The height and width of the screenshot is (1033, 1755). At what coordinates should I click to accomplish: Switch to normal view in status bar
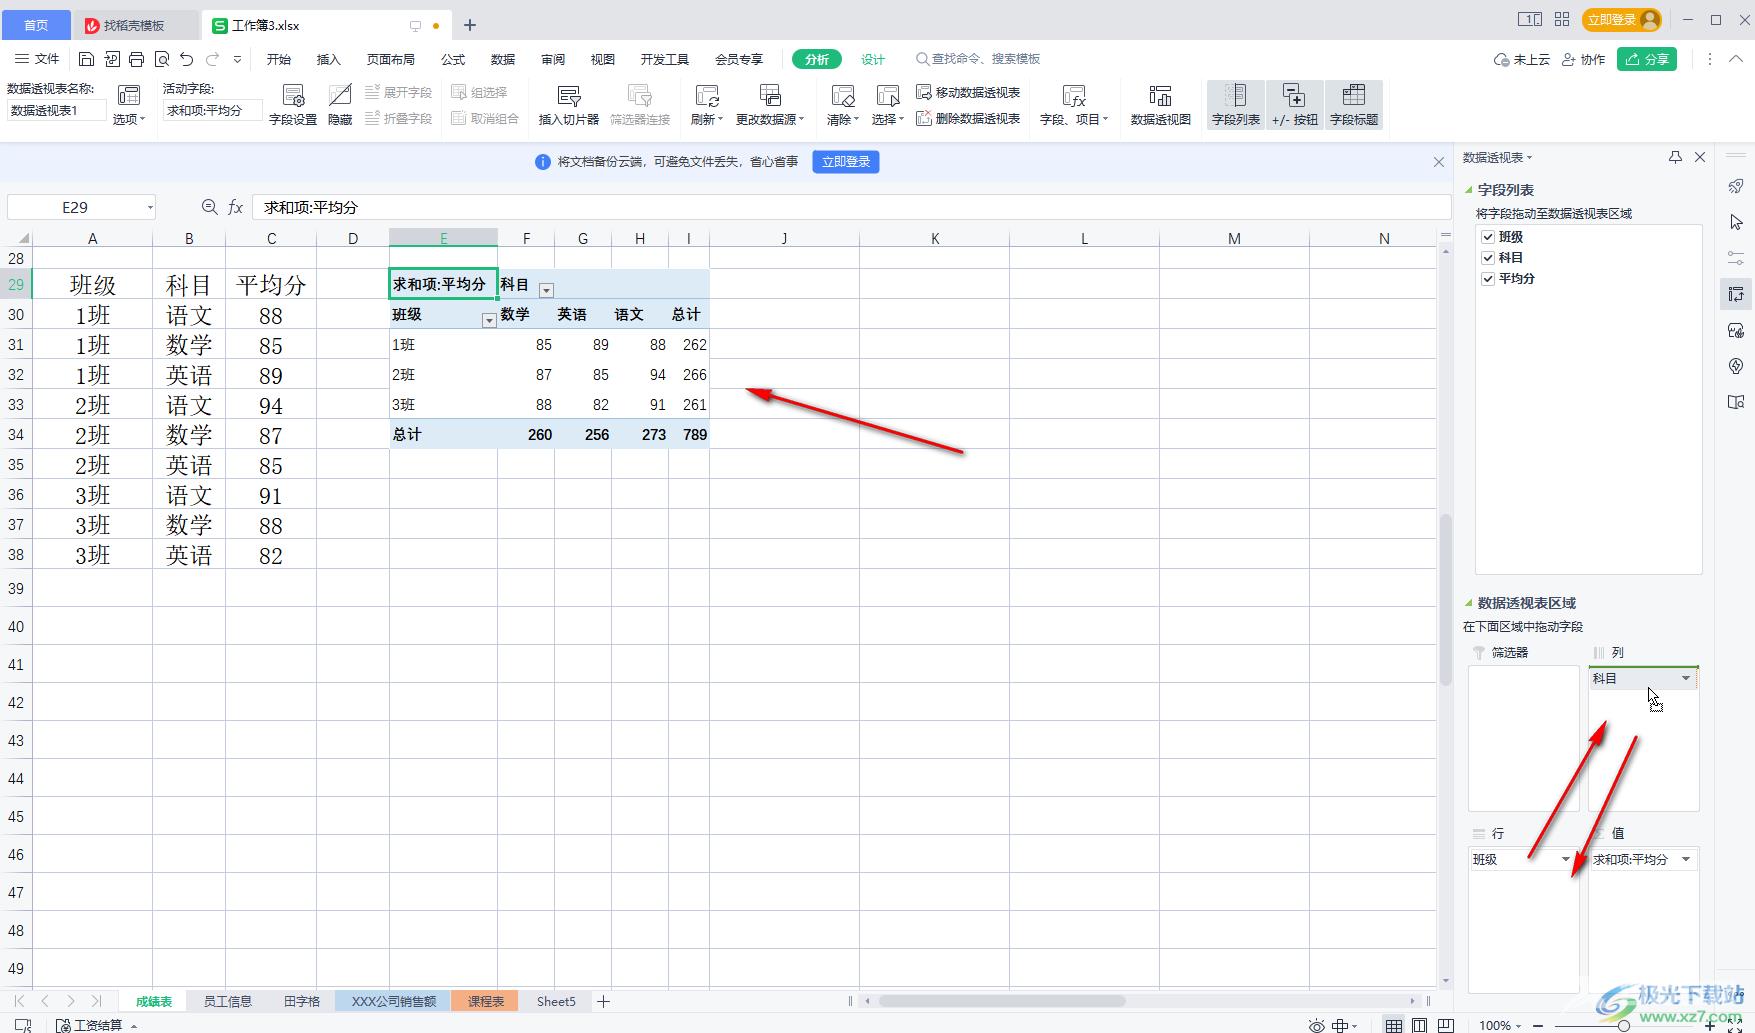(x=1393, y=1025)
